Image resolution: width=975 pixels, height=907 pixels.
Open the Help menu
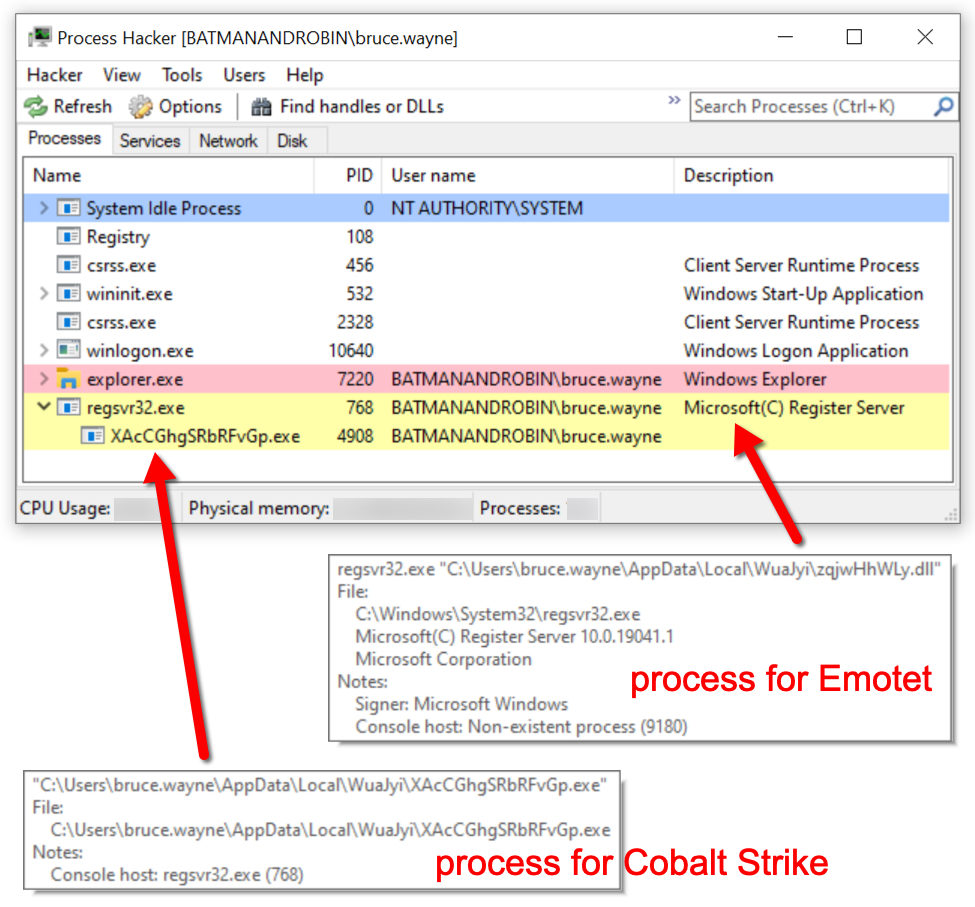(305, 75)
